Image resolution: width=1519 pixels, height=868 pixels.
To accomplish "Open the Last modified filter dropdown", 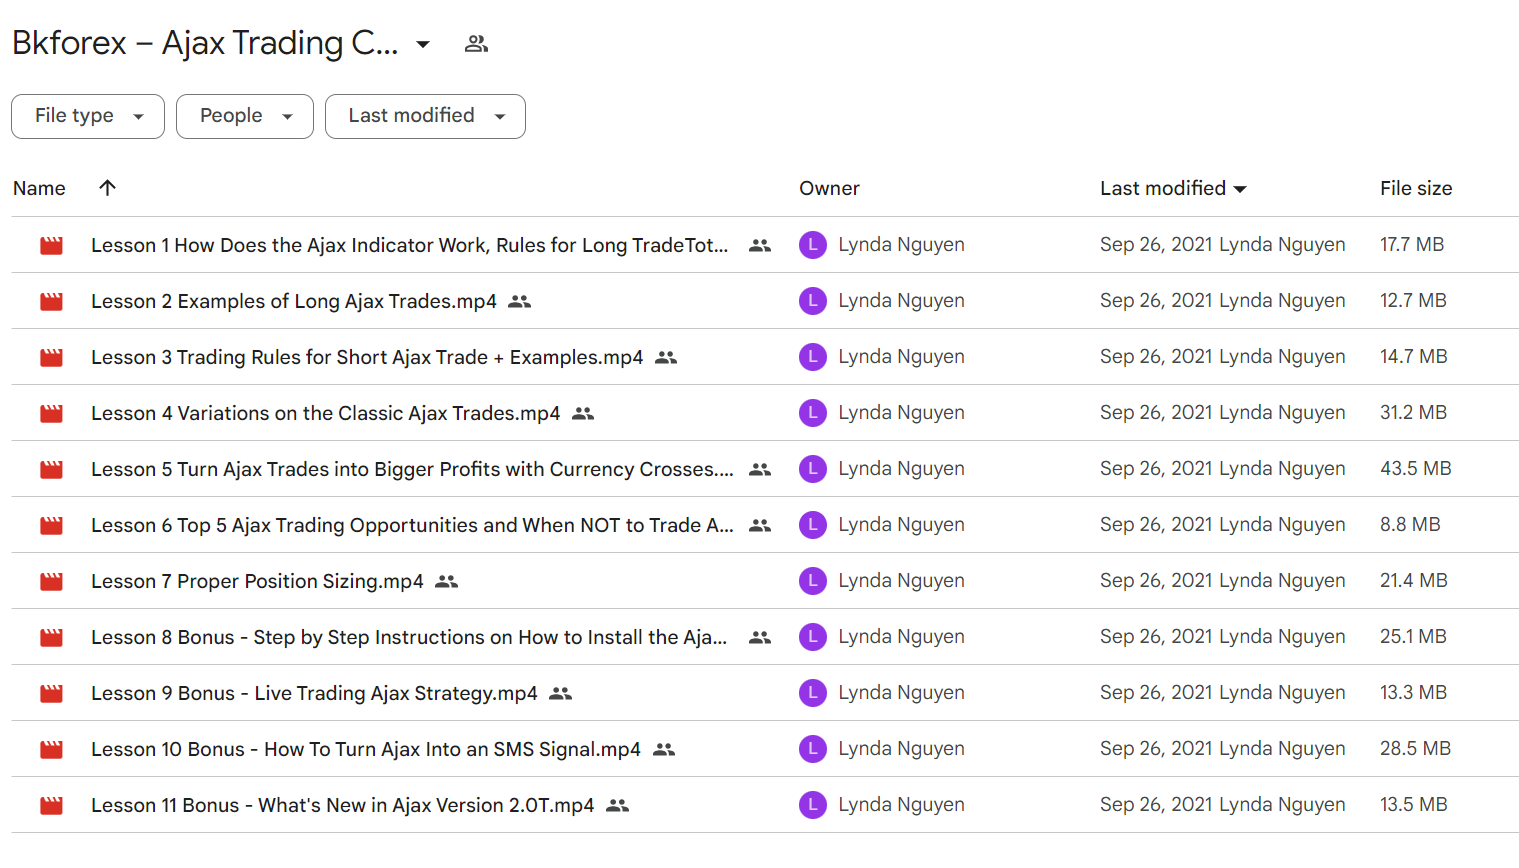I will click(425, 116).
